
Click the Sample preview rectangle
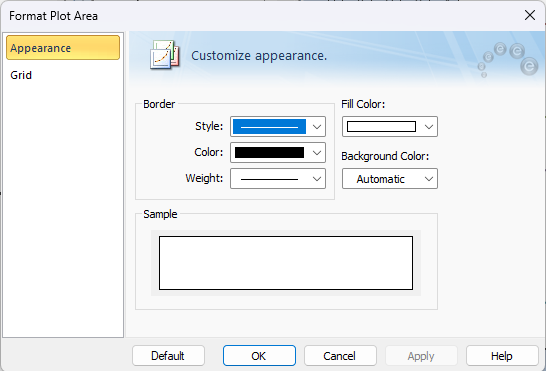tap(286, 263)
